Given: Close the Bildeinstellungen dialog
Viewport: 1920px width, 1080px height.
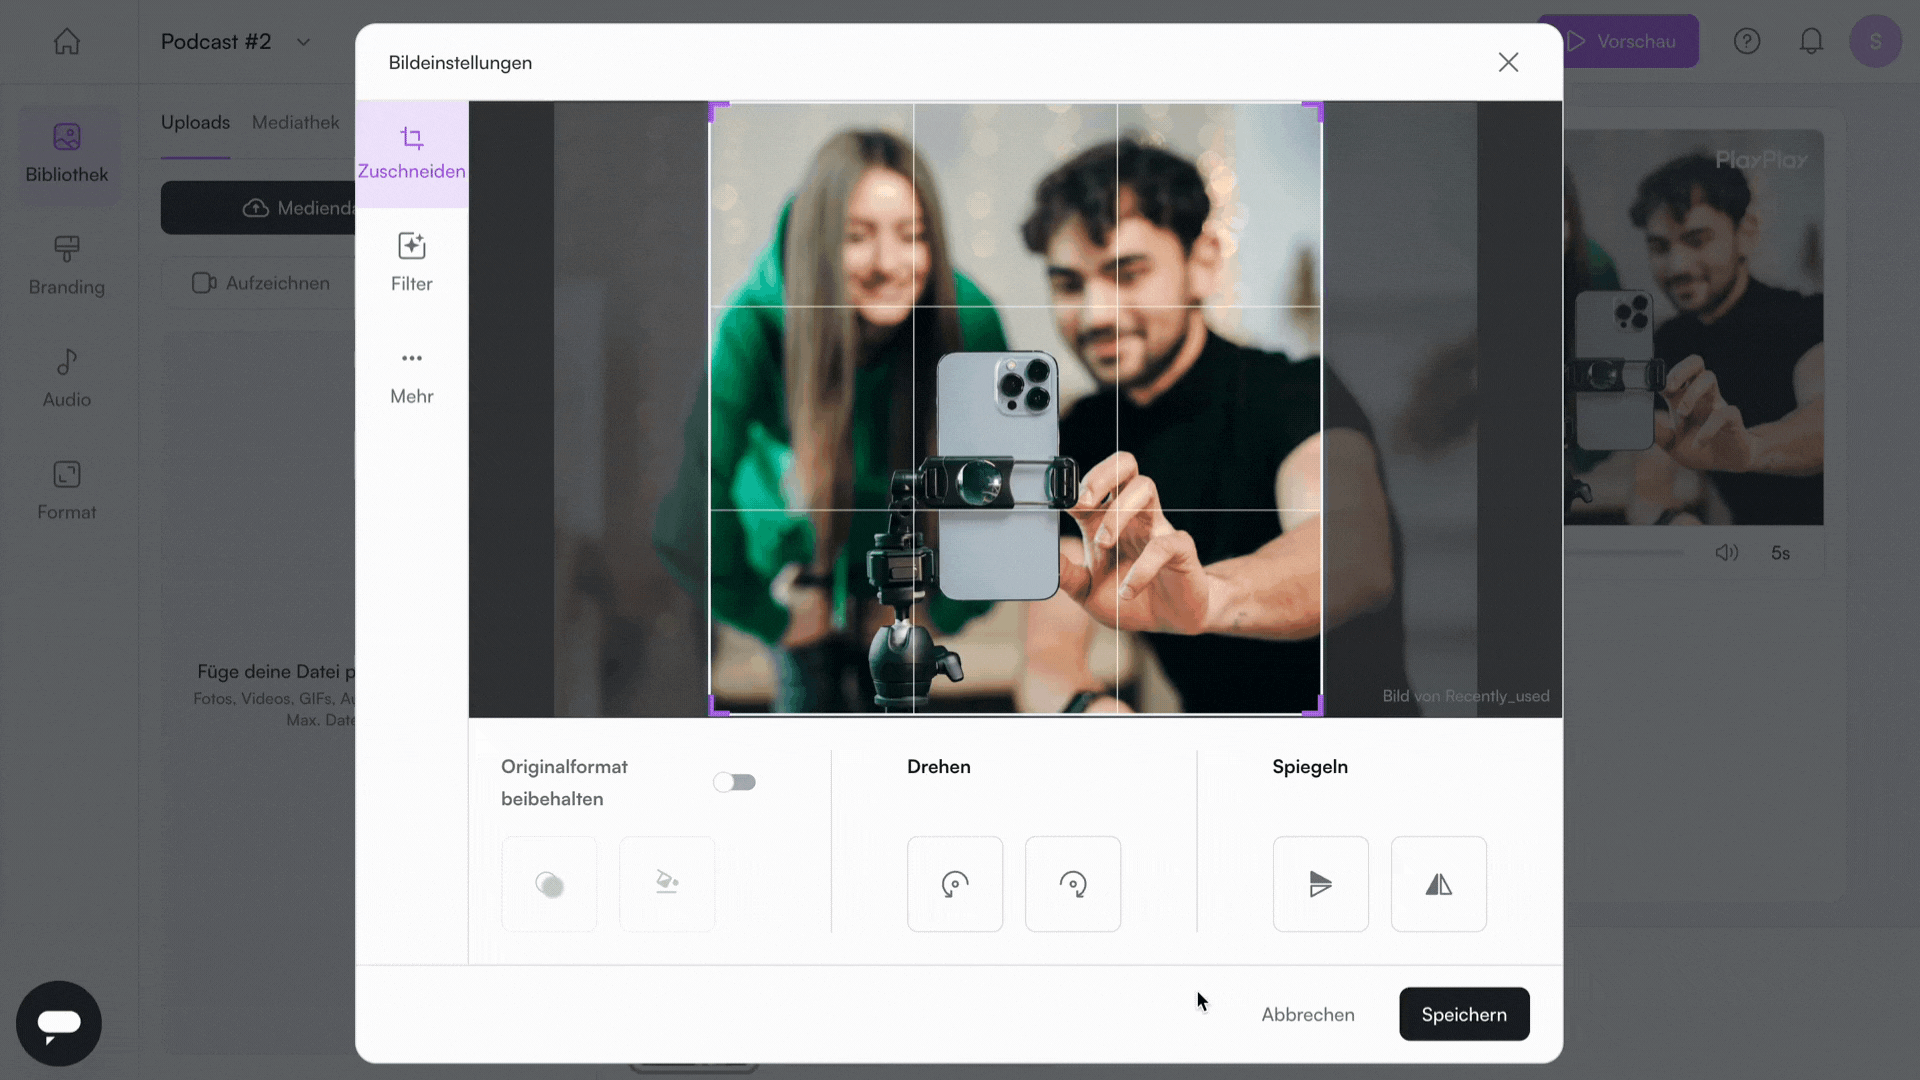Looking at the screenshot, I should [x=1508, y=62].
